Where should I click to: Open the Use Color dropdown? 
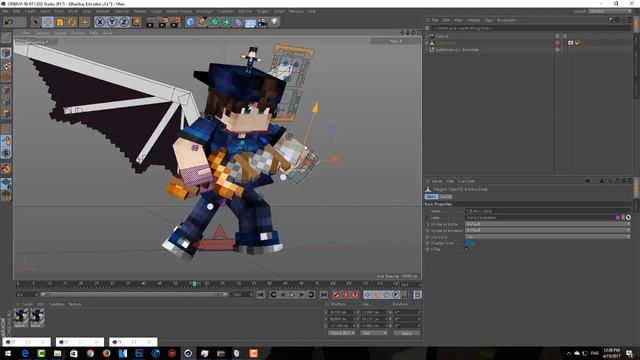[x=548, y=237]
